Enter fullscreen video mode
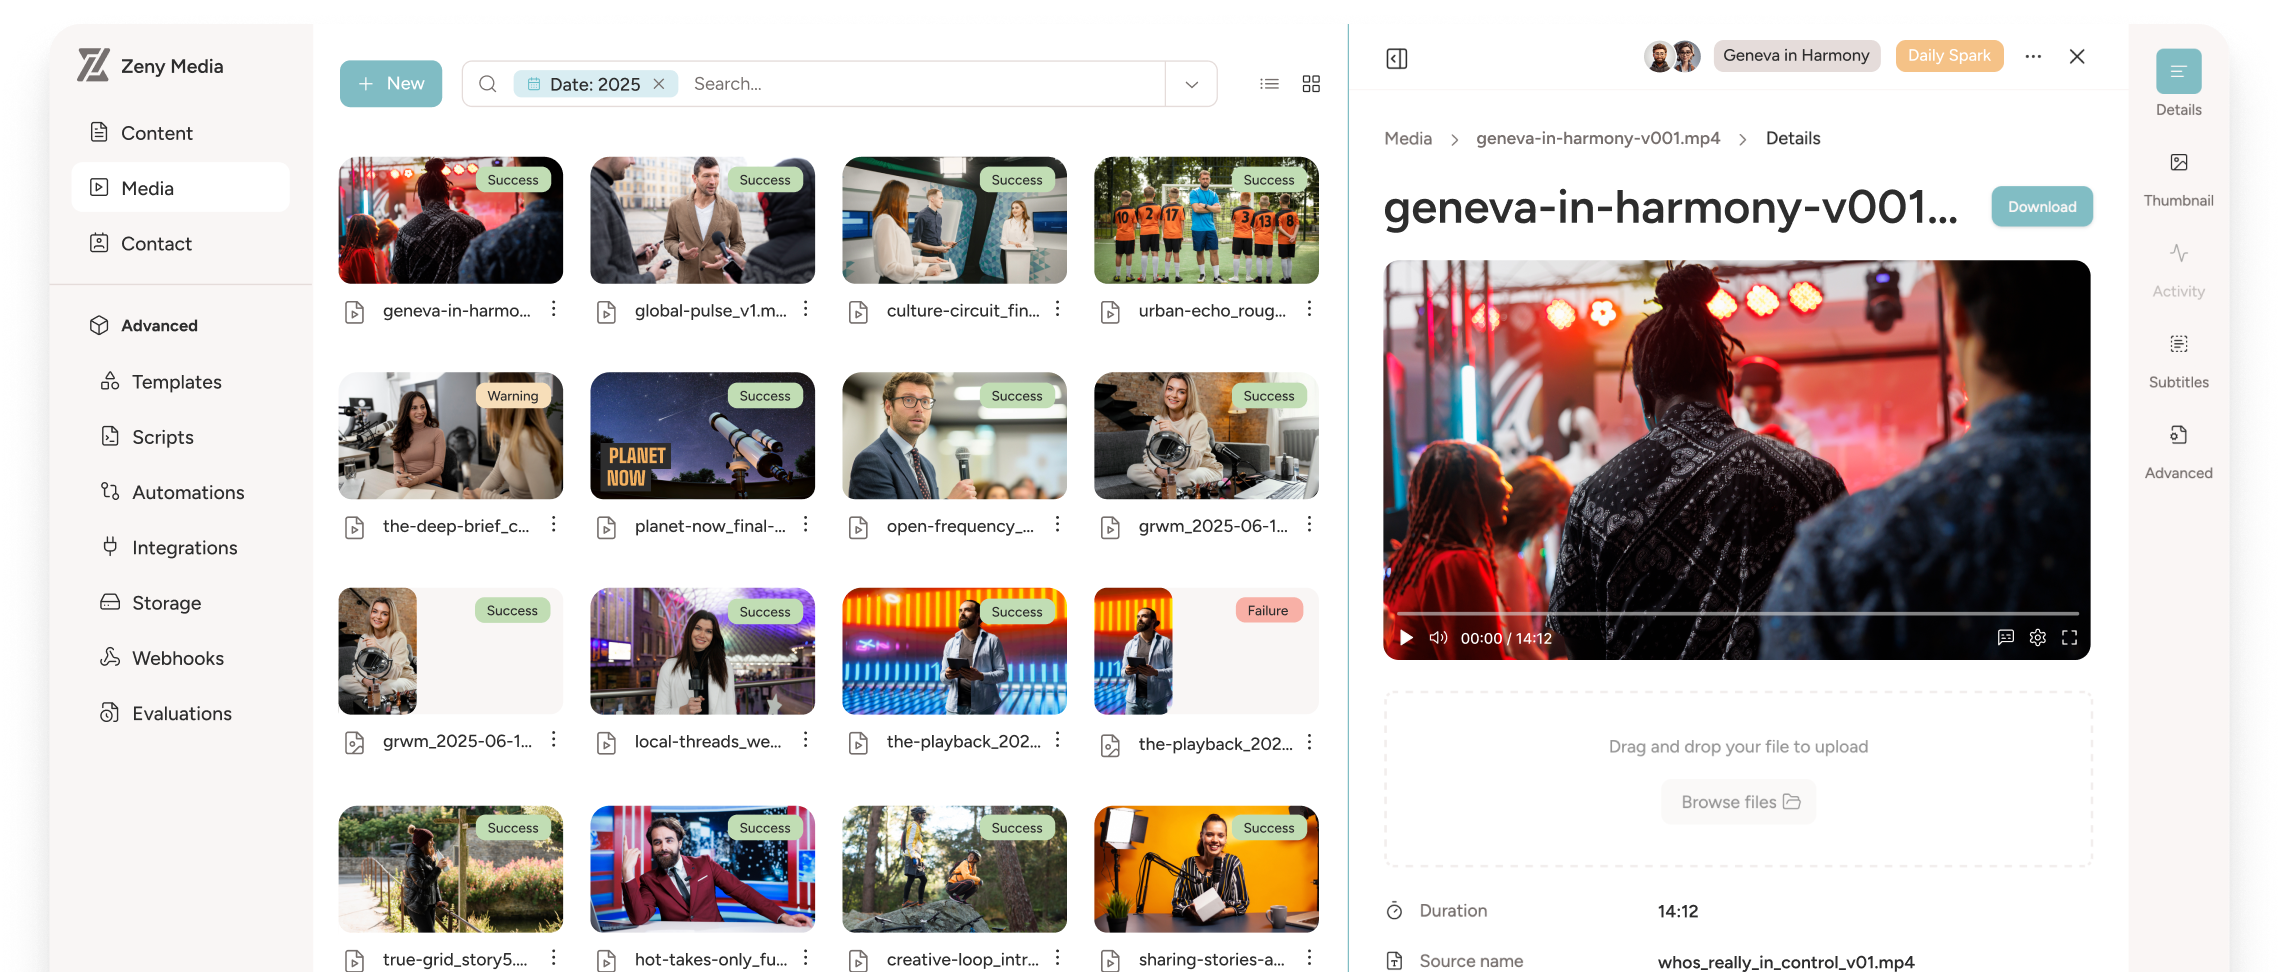Image resolution: width=2280 pixels, height=972 pixels. (x=2069, y=638)
